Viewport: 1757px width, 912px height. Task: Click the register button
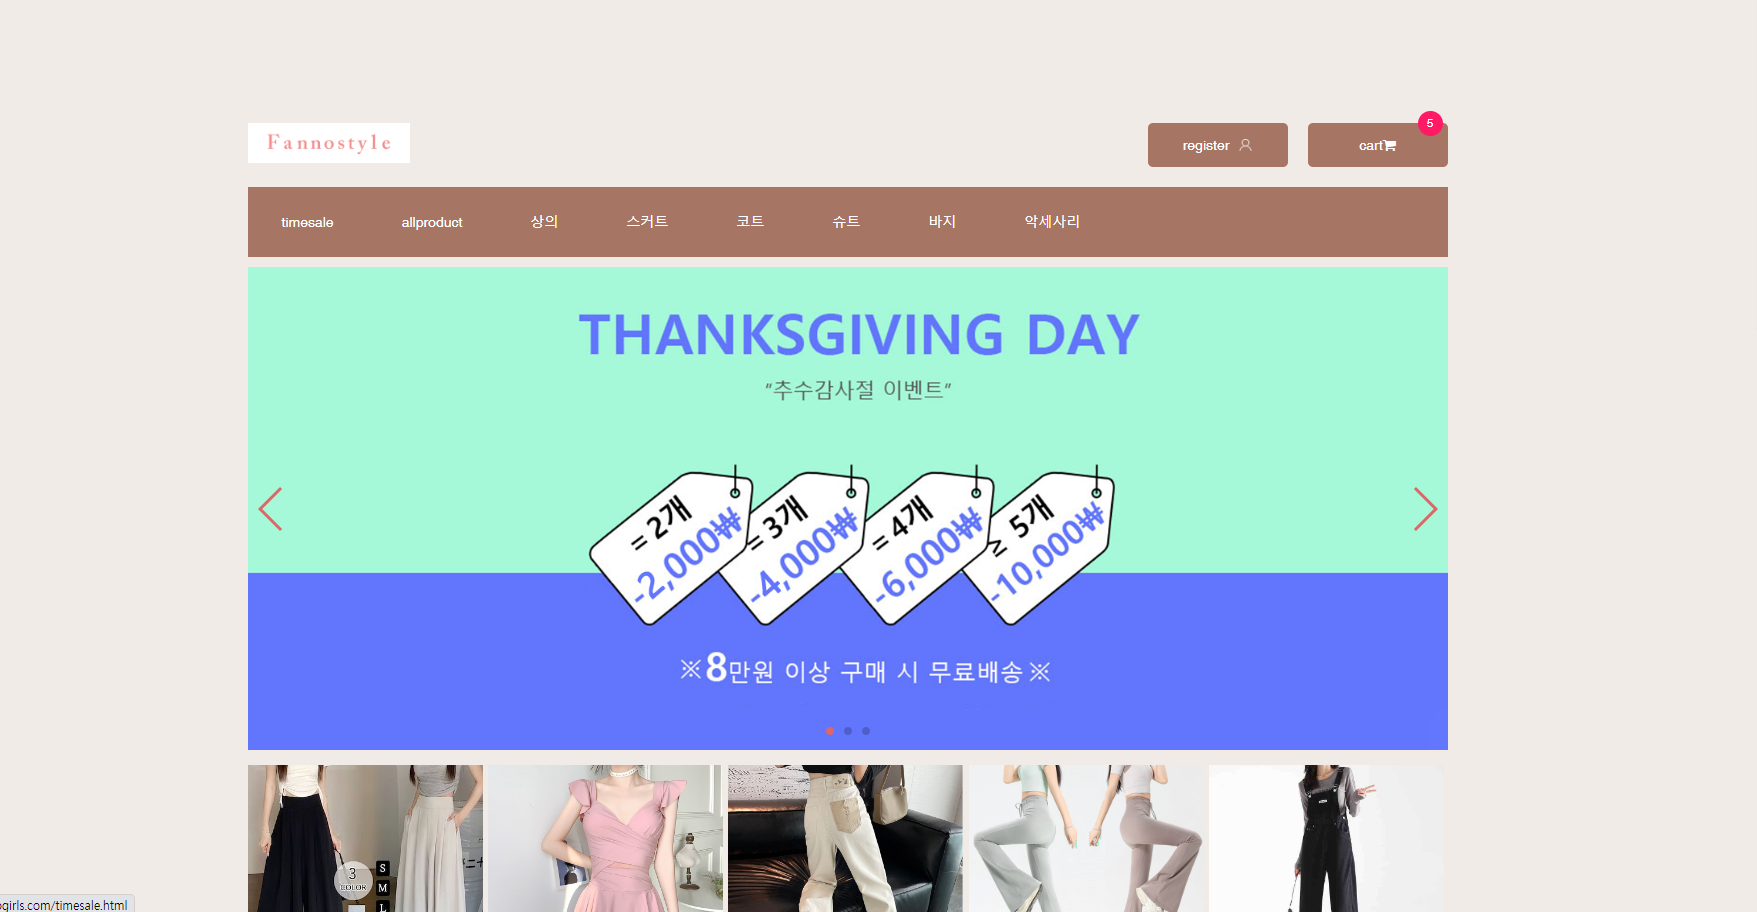[x=1218, y=145]
